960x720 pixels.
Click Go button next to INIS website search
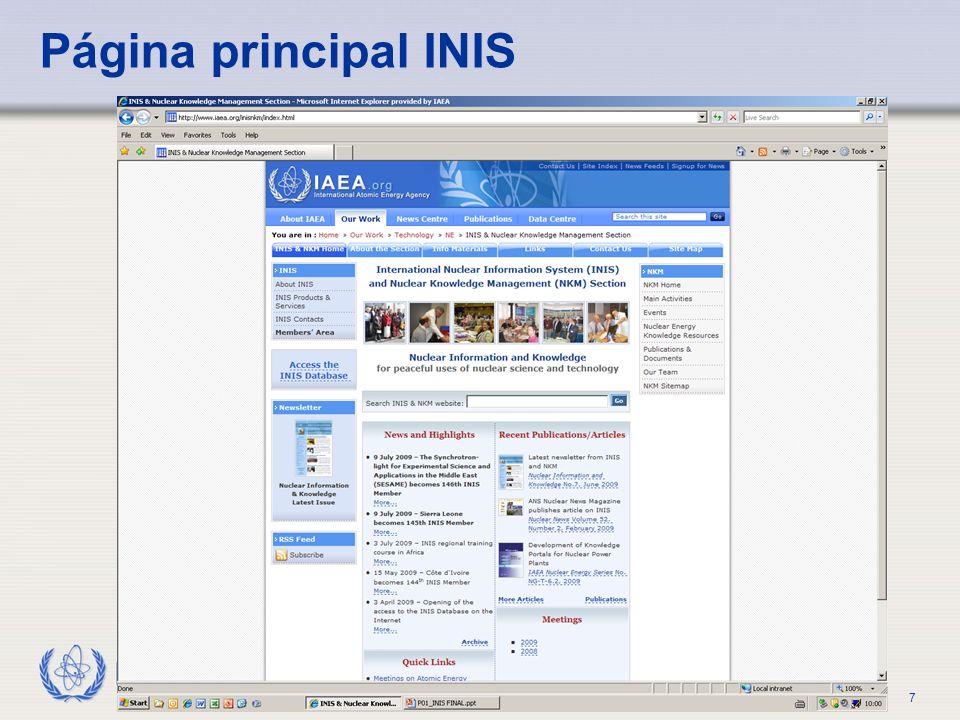(619, 400)
